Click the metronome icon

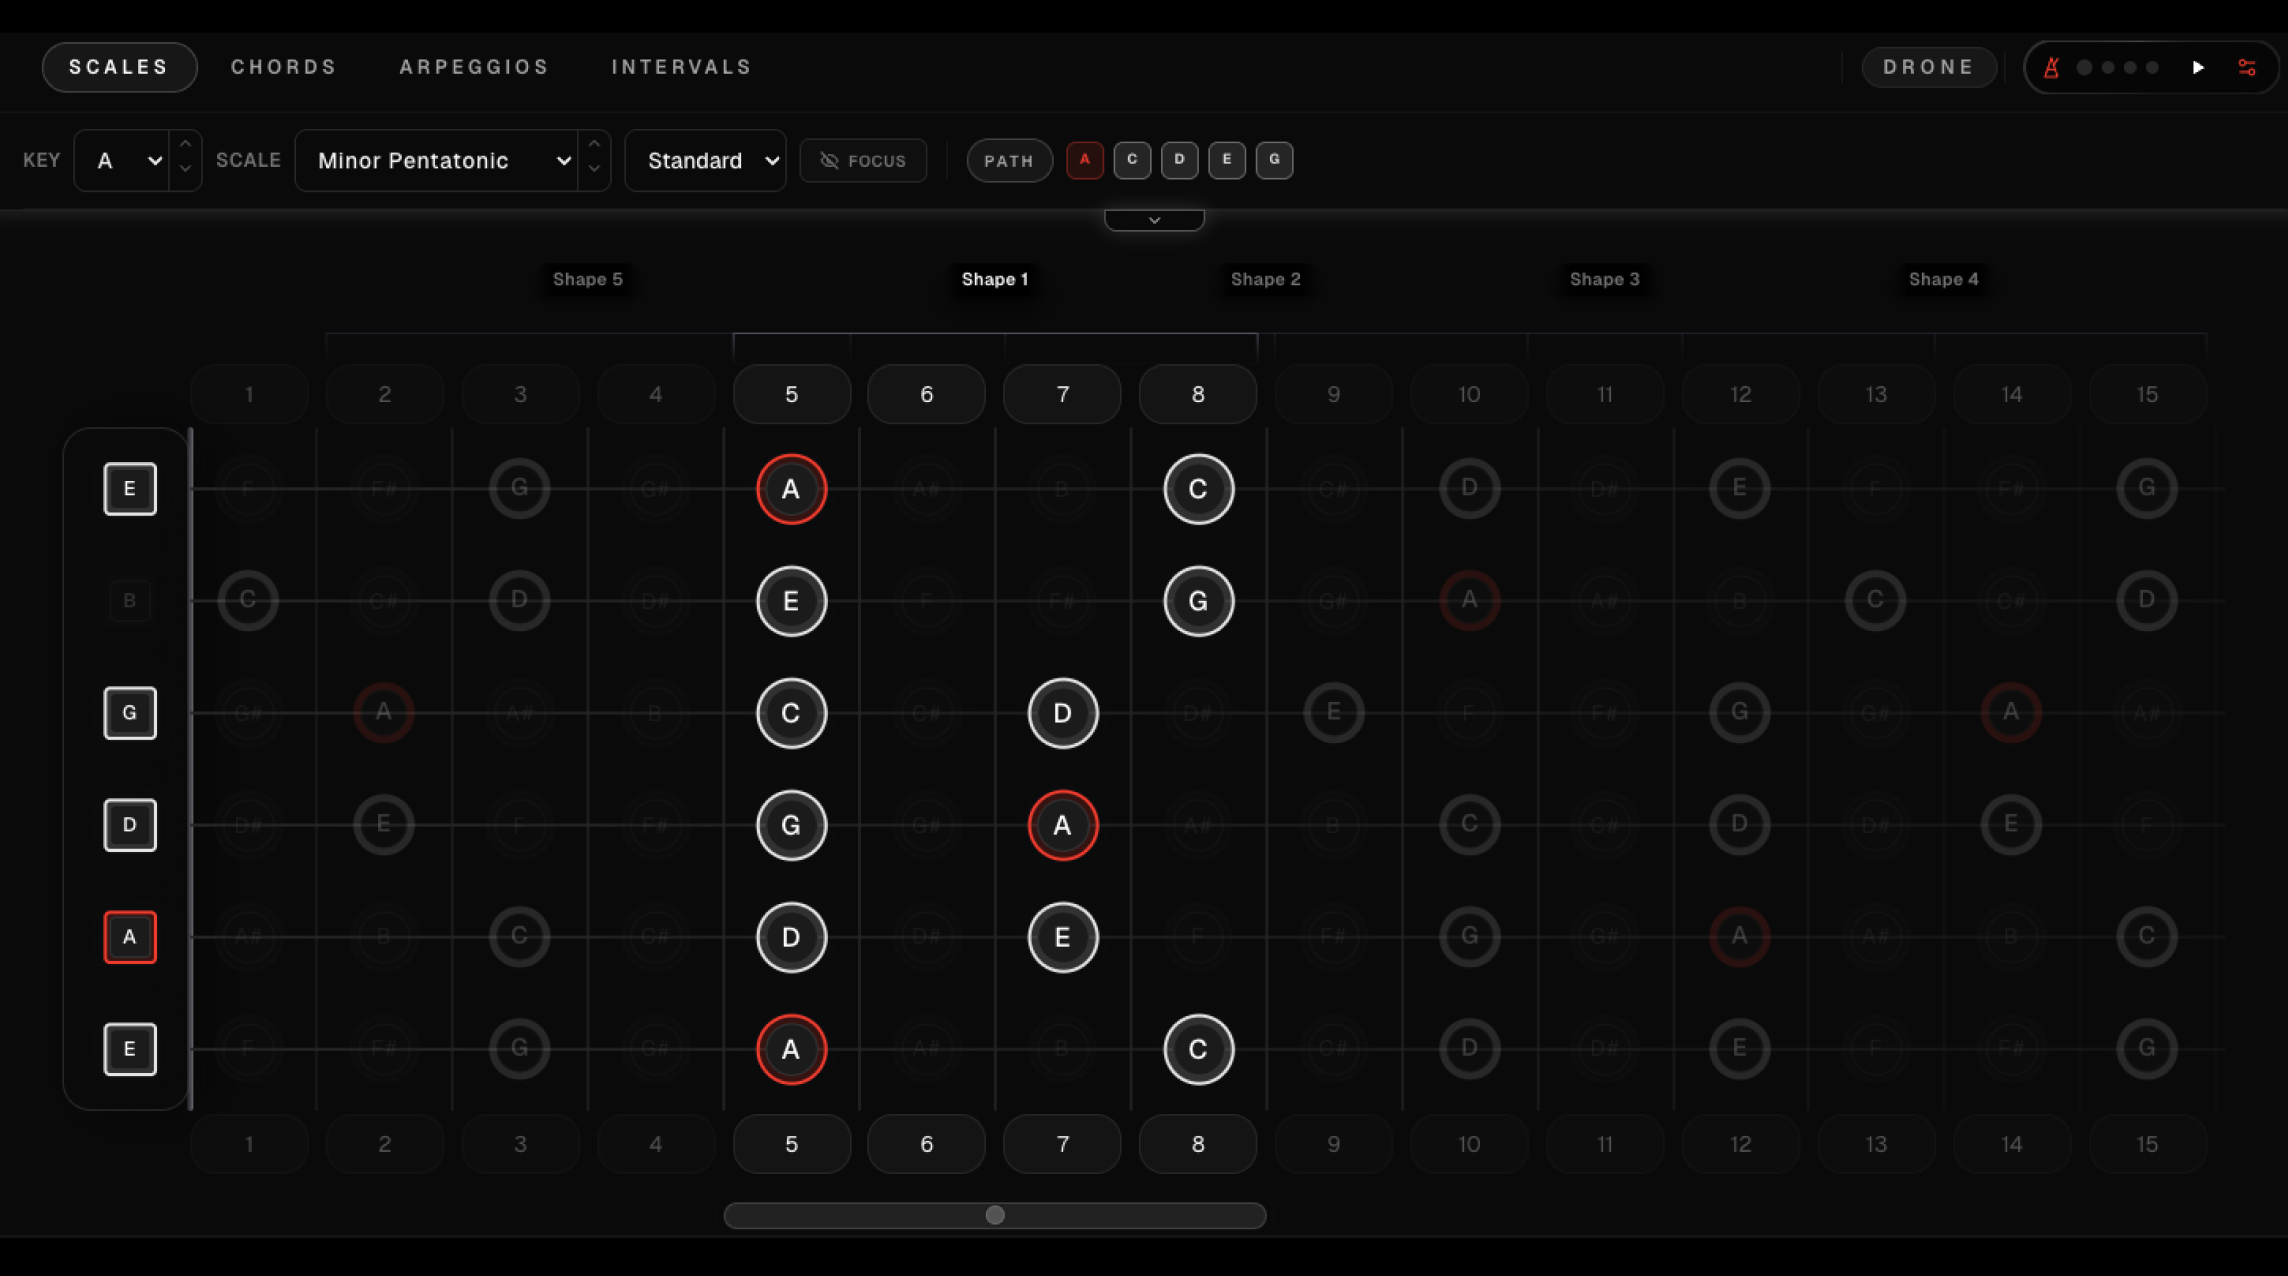coord(2051,67)
